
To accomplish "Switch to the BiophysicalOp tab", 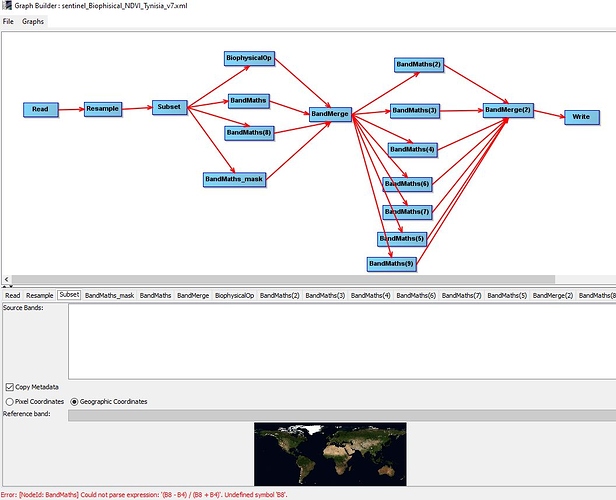I will (x=235, y=295).
